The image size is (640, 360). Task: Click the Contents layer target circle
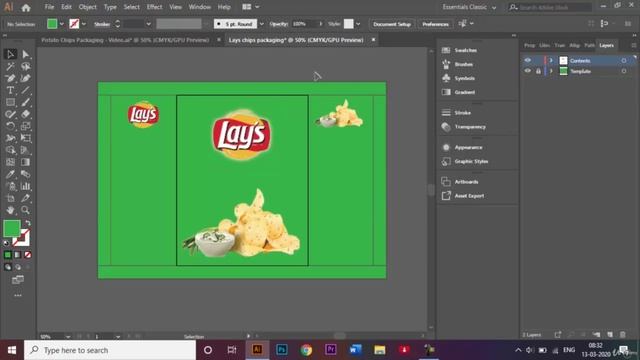[624, 60]
